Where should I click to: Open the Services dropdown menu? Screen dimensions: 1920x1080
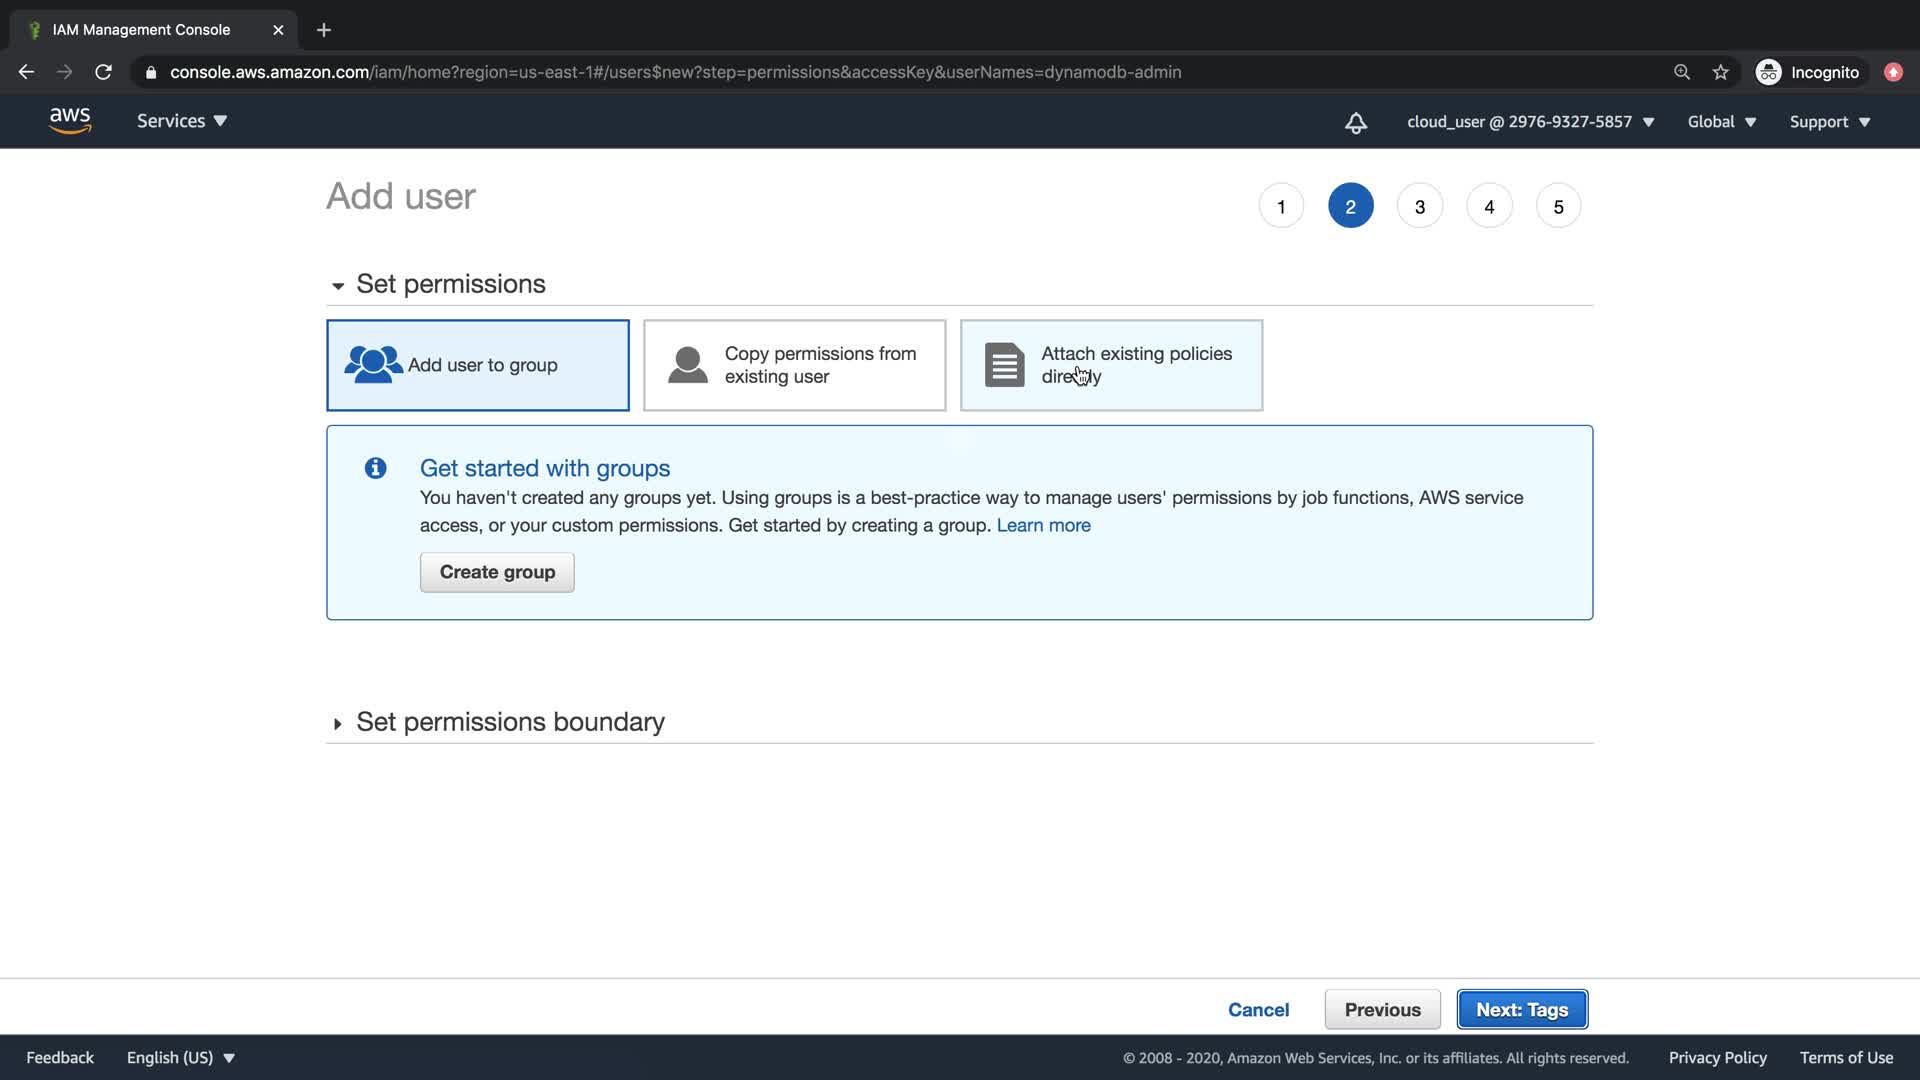coord(182,121)
